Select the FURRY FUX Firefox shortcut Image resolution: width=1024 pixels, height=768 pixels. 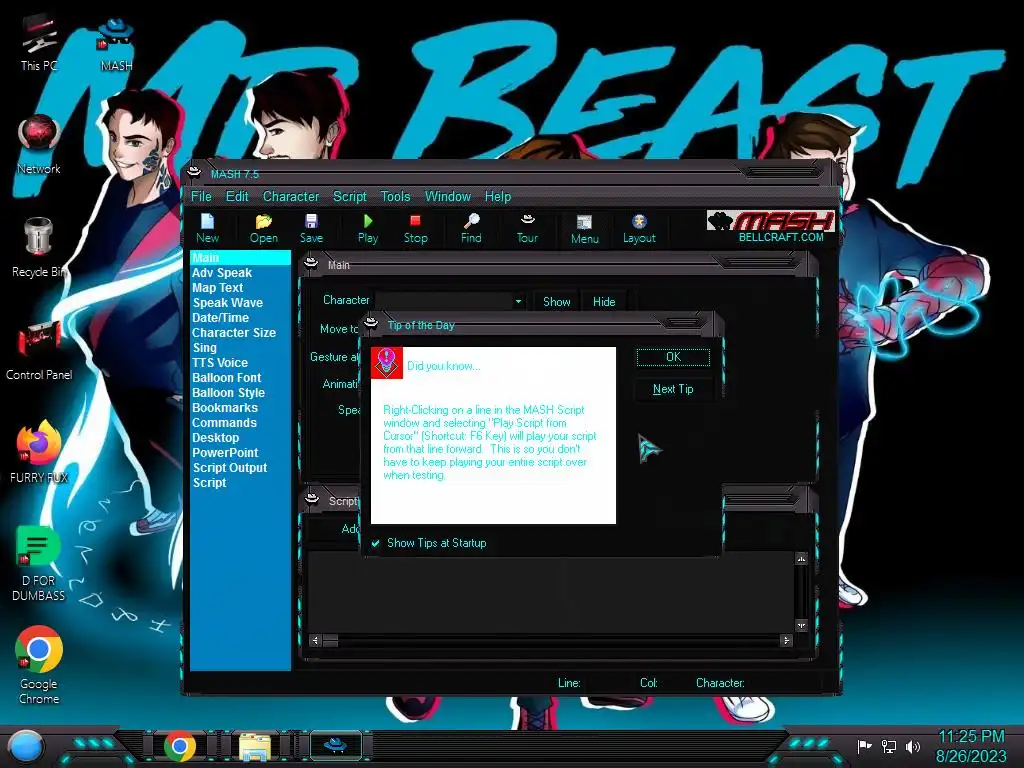(x=39, y=452)
